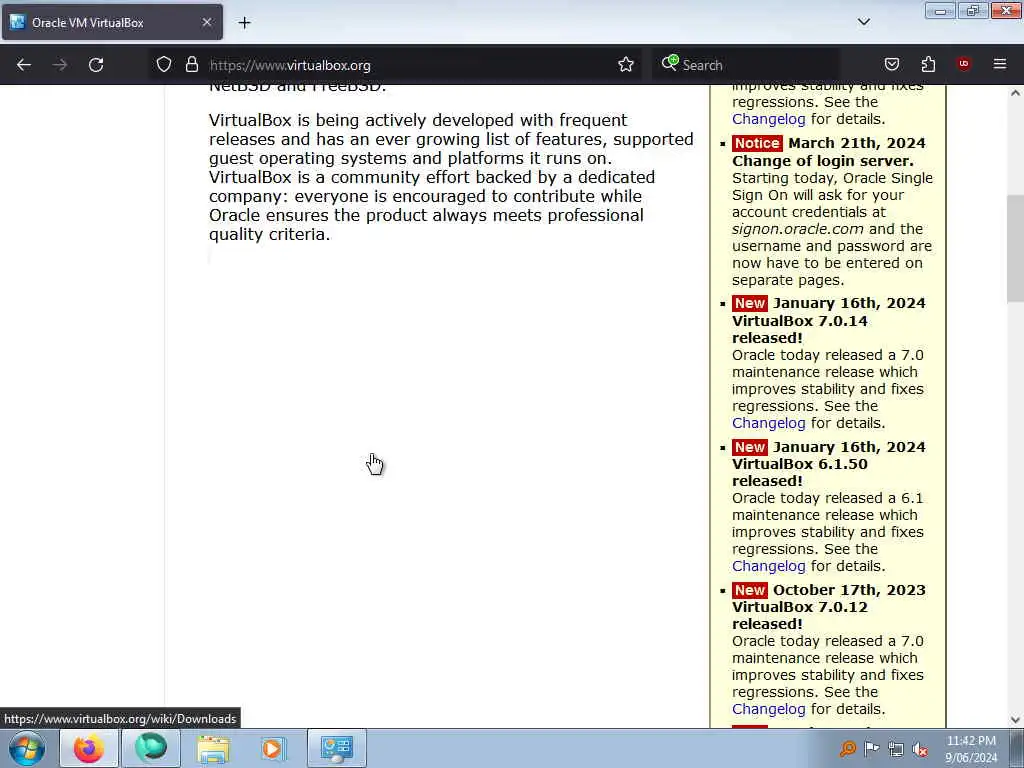
Task: Click the page scrollbar down arrow
Action: [1015, 720]
